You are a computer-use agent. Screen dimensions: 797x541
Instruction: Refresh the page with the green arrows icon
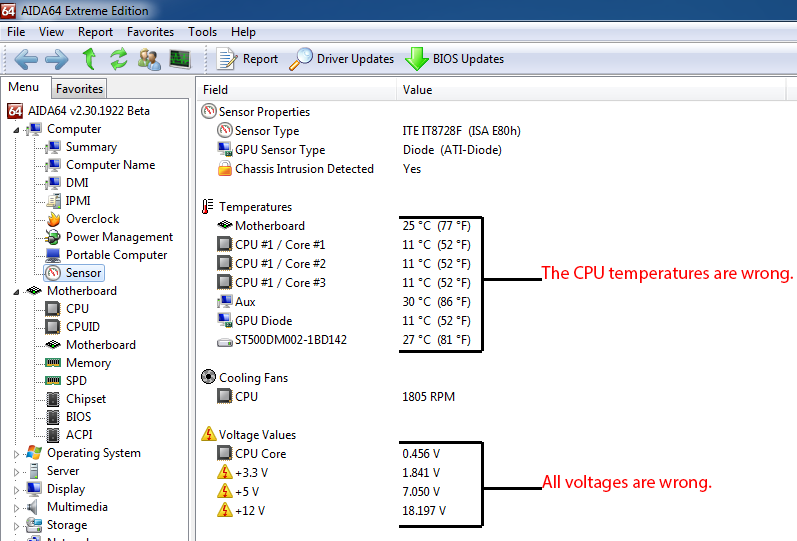pyautogui.click(x=119, y=59)
